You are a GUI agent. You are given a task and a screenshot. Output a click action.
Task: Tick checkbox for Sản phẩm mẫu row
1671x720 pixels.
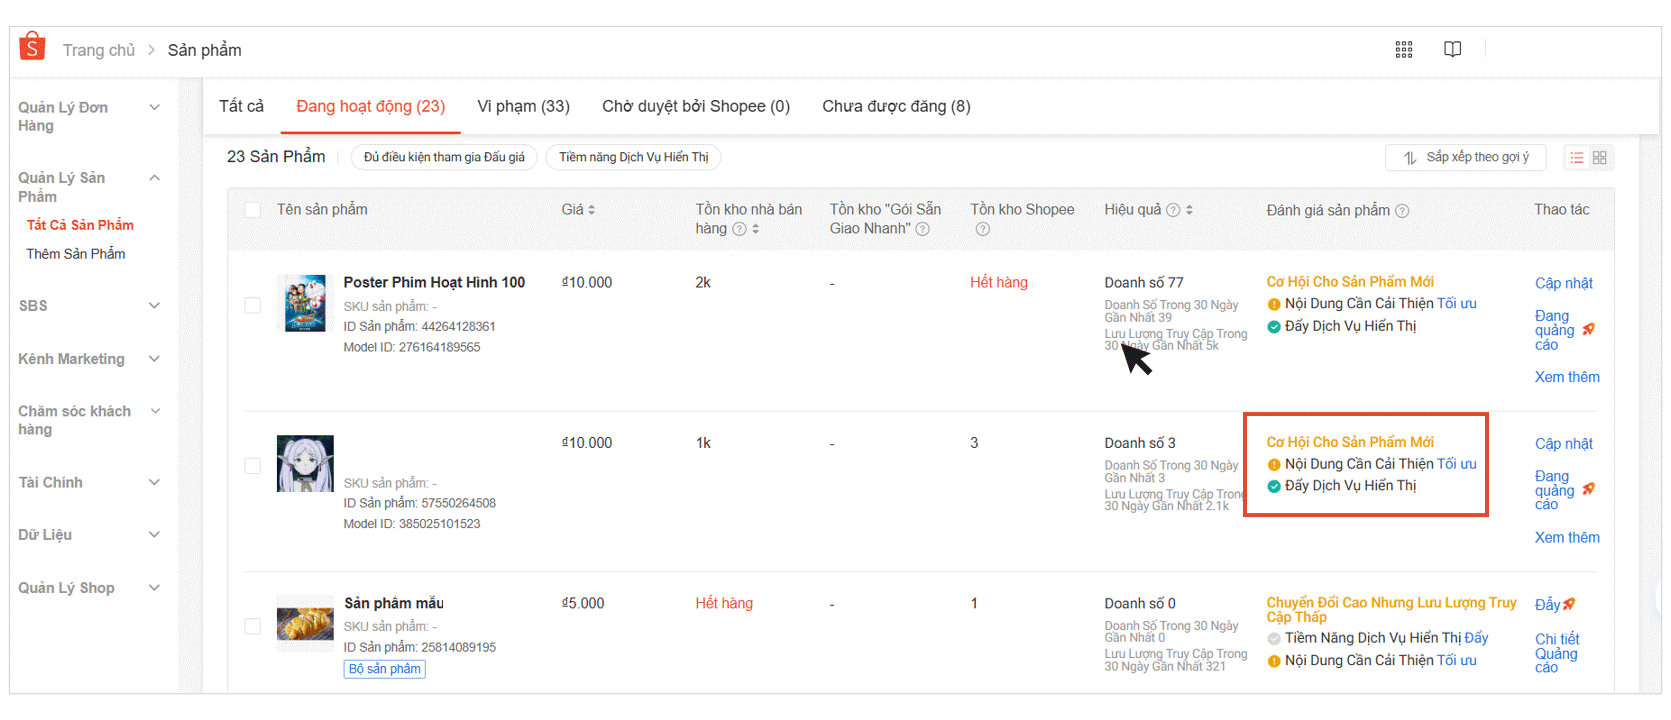[253, 626]
